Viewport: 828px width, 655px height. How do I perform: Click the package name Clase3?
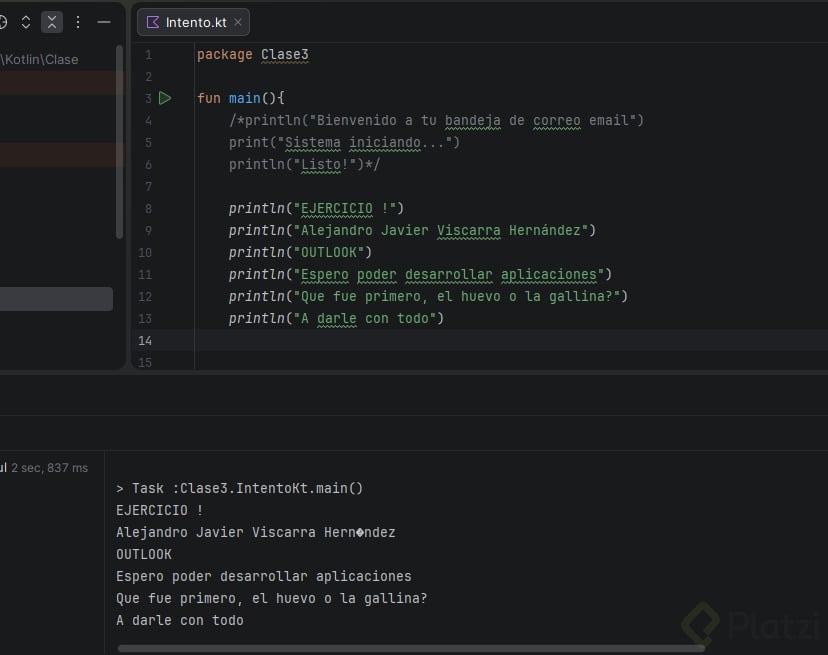tap(285, 54)
